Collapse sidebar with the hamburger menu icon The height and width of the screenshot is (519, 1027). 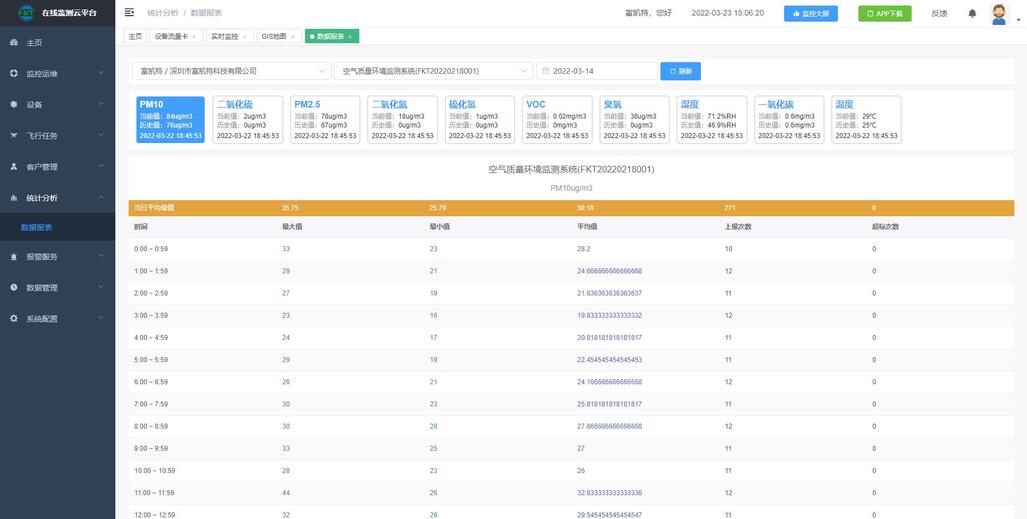pos(129,13)
